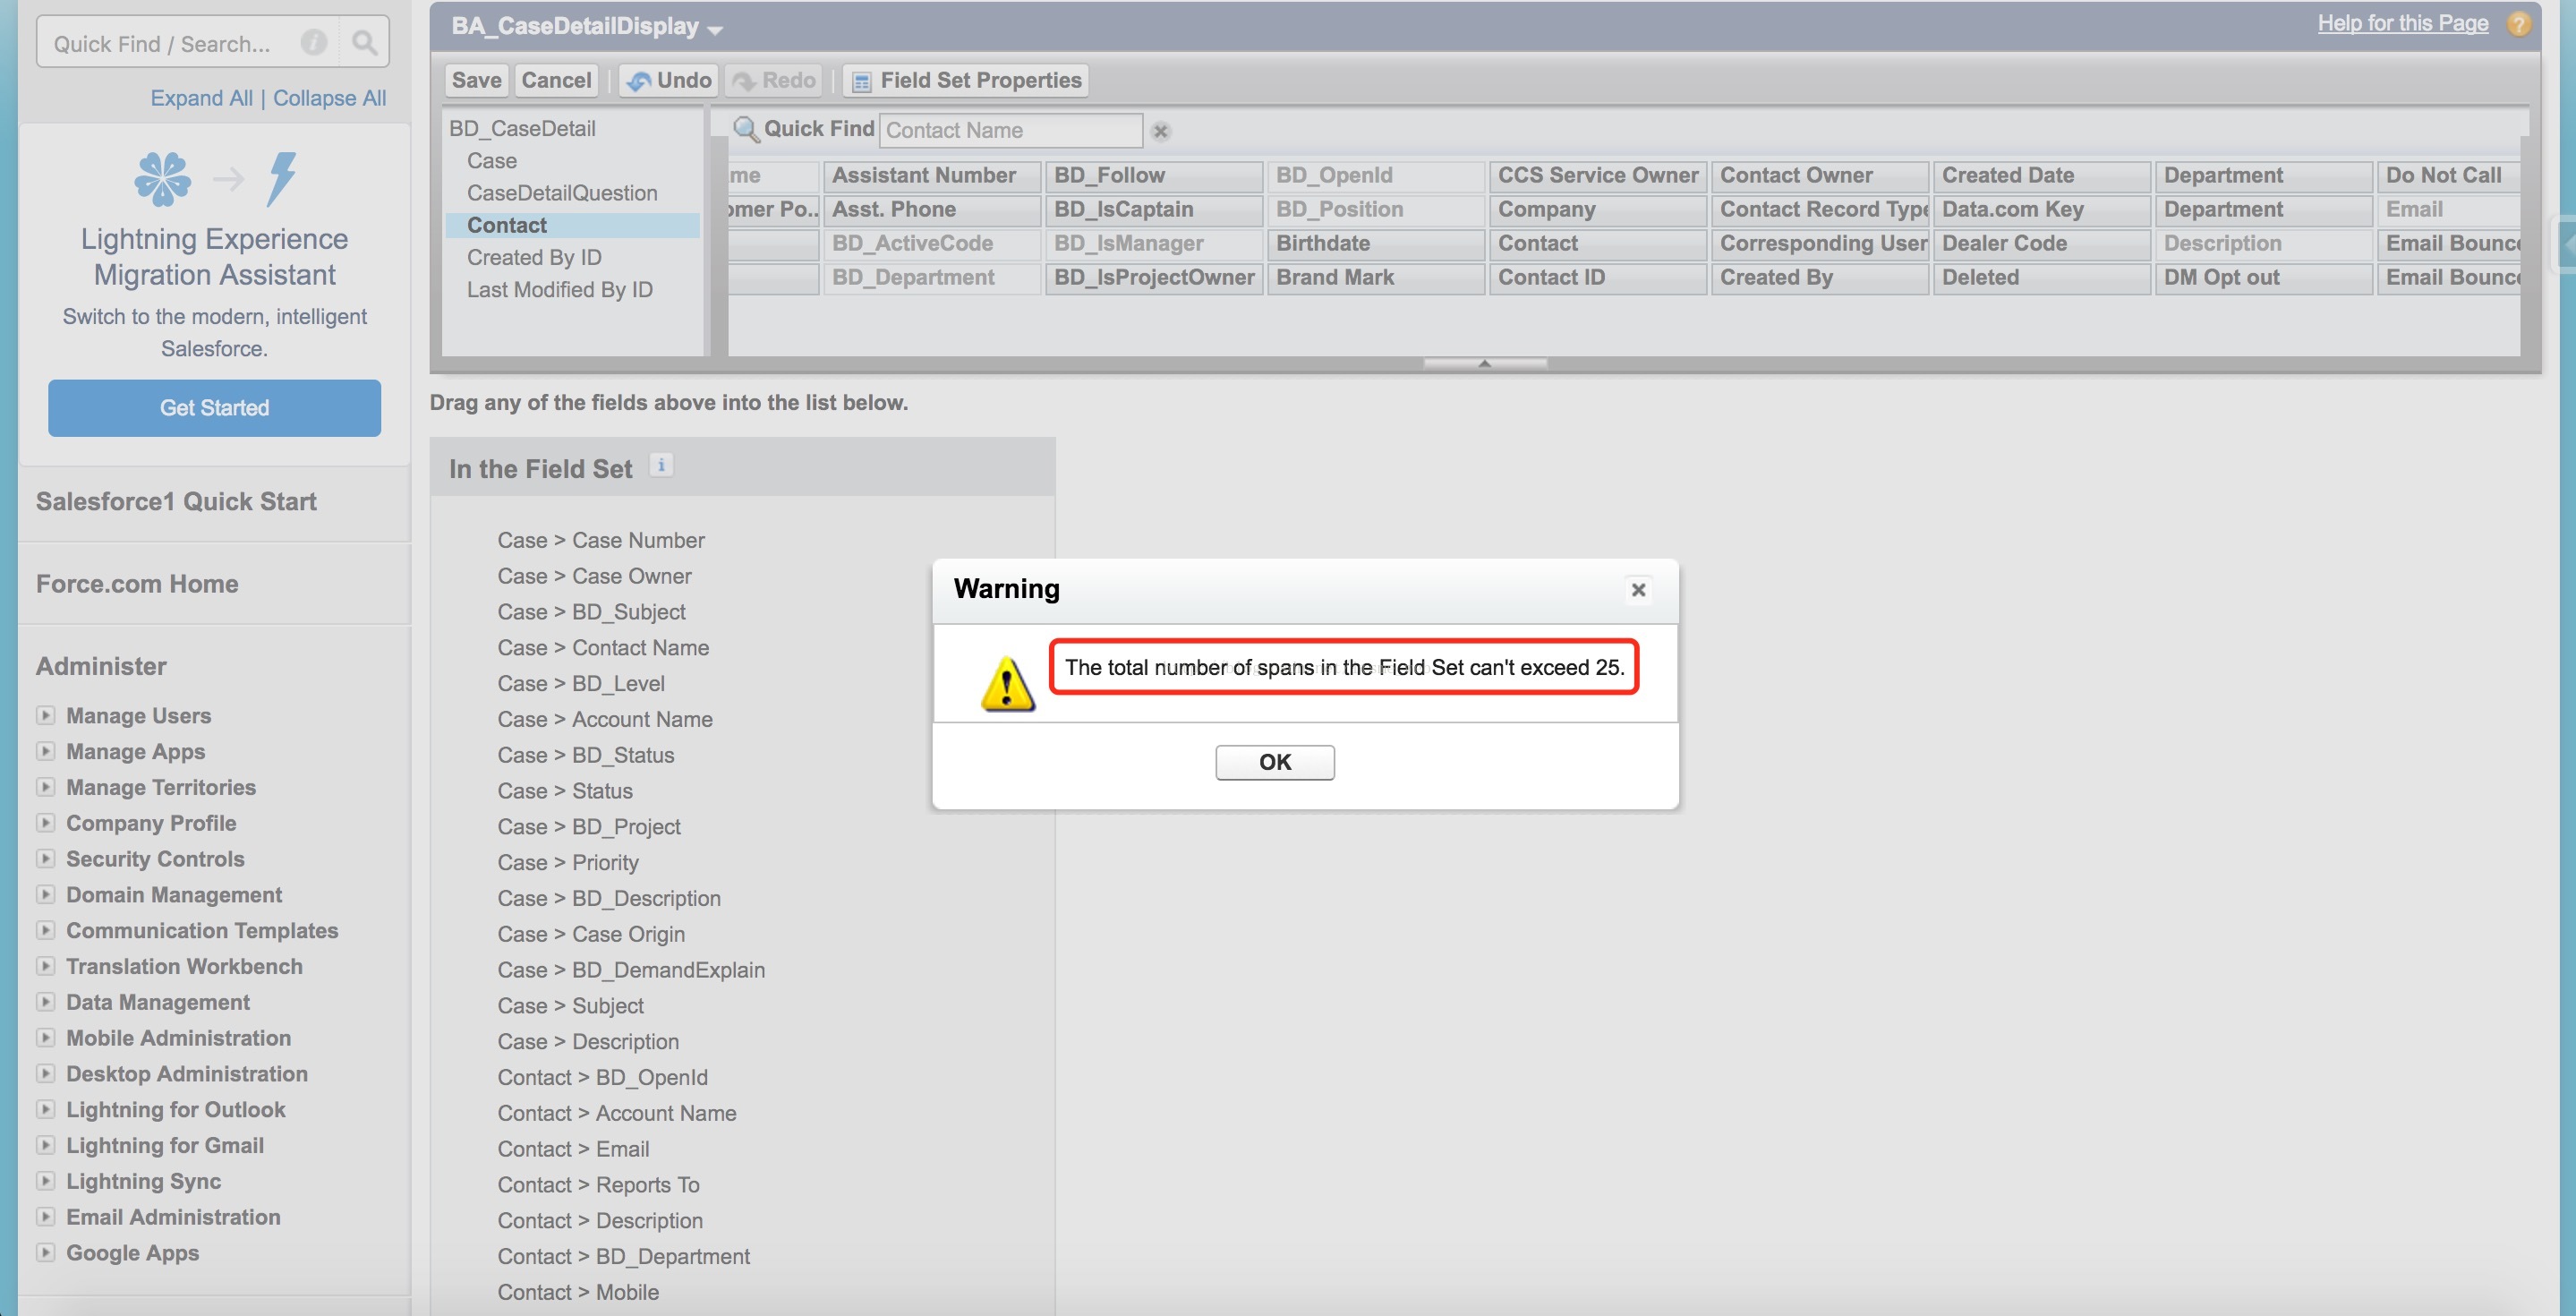Collapse the field palette with the handle arrow
The image size is (2576, 1316).
coord(1484,363)
